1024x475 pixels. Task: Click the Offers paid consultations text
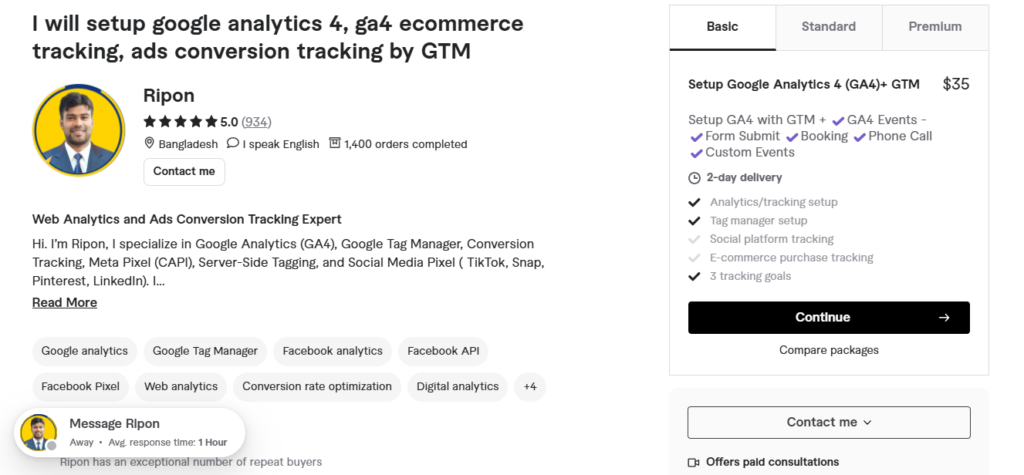click(x=772, y=462)
